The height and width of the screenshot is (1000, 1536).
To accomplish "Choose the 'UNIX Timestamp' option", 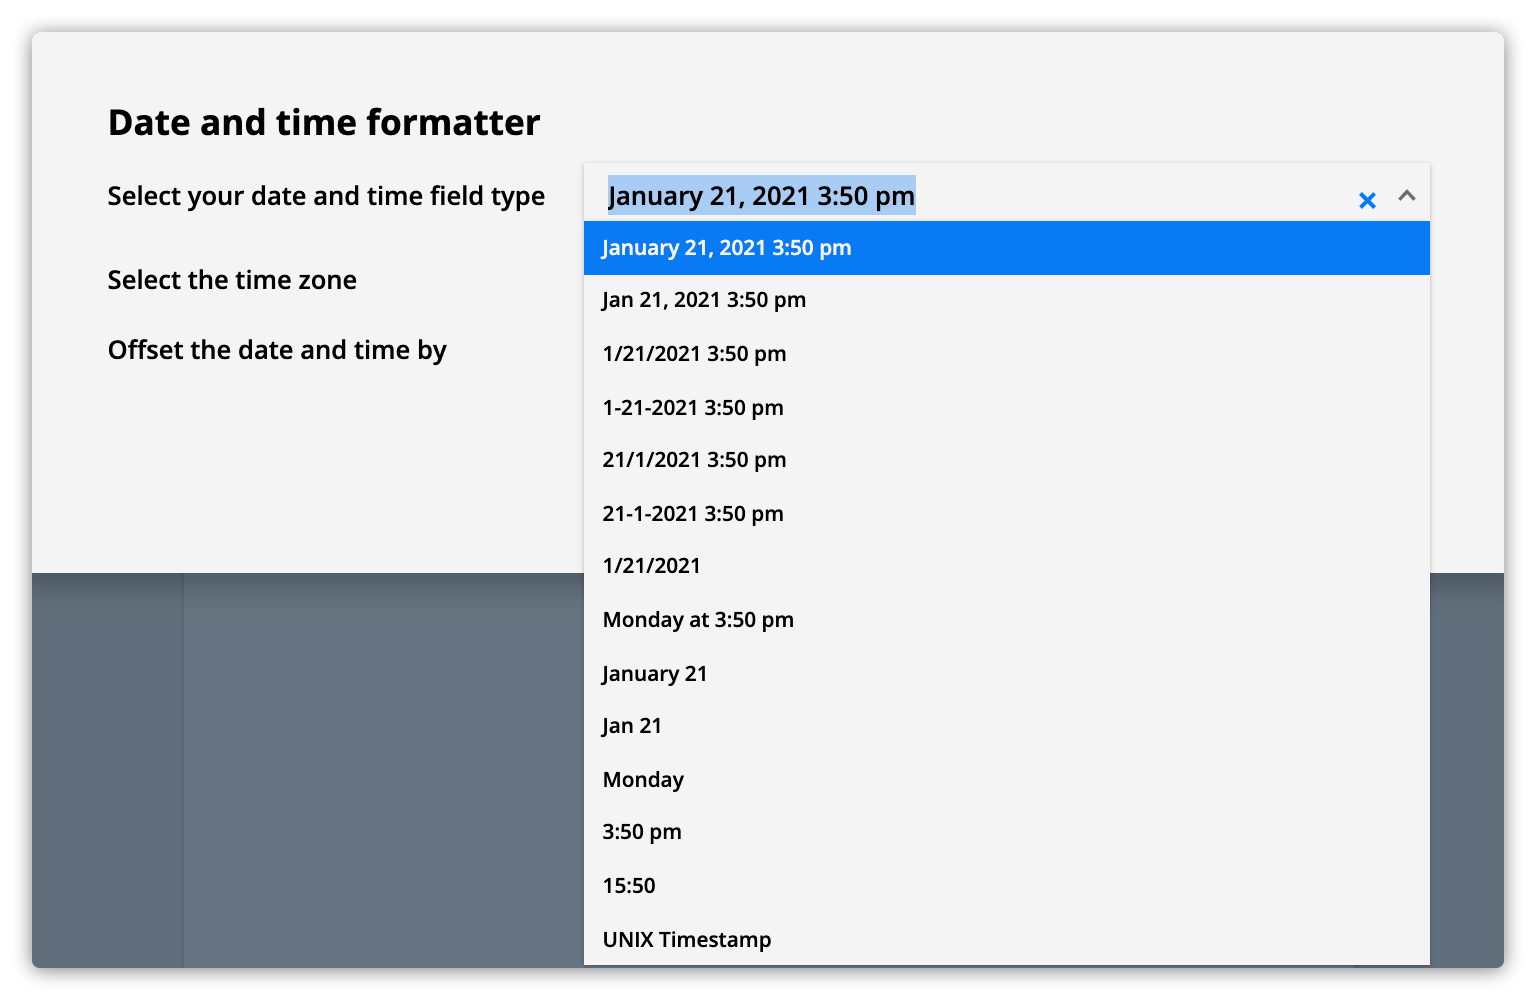I will (x=687, y=940).
